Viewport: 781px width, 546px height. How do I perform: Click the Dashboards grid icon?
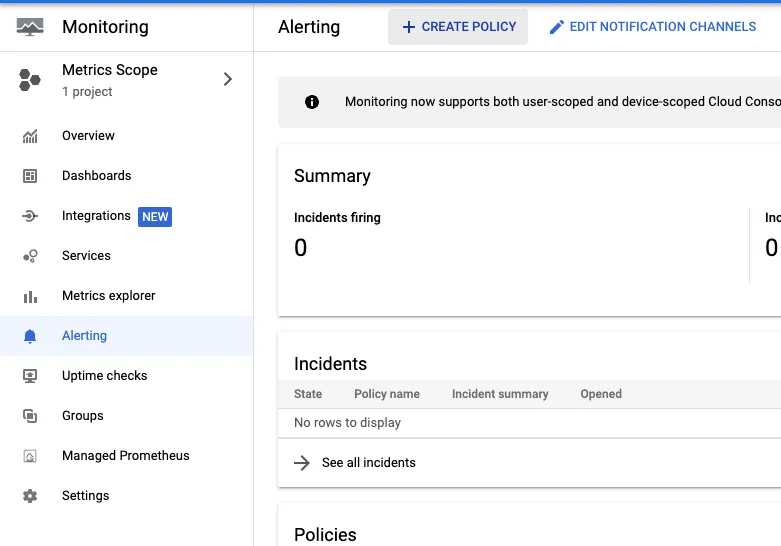click(x=30, y=176)
